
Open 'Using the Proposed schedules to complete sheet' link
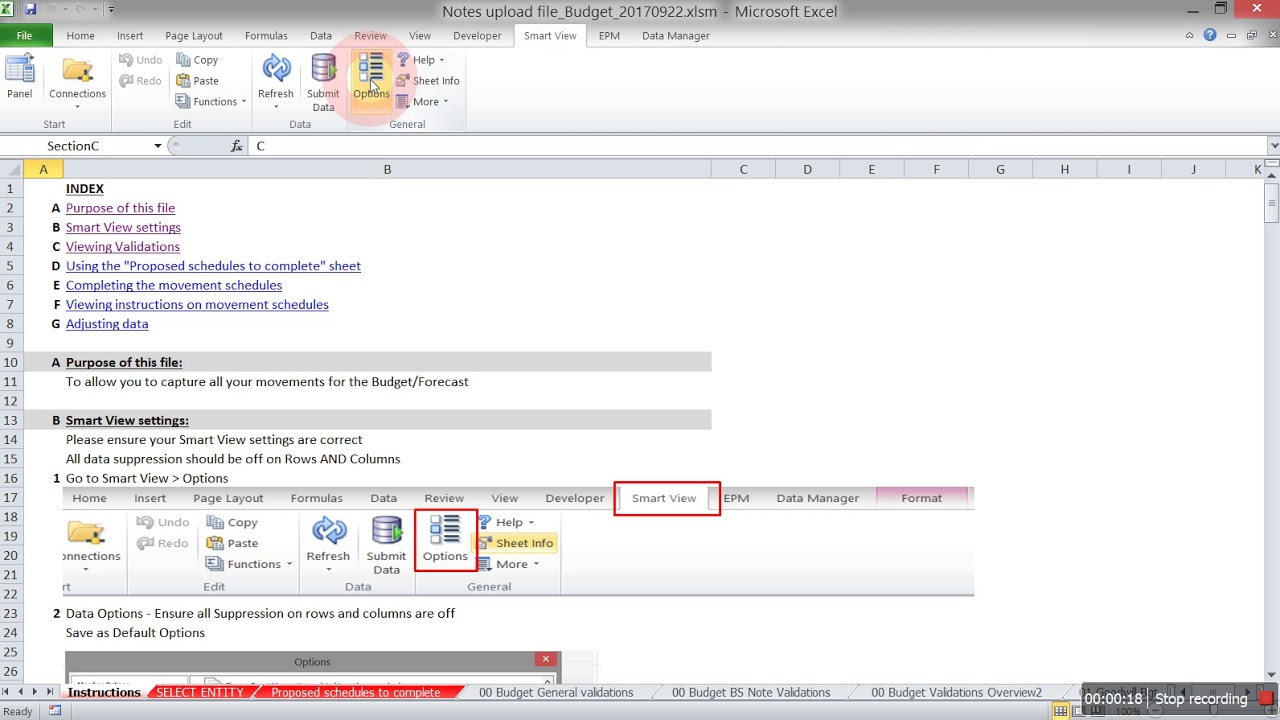[x=213, y=266]
